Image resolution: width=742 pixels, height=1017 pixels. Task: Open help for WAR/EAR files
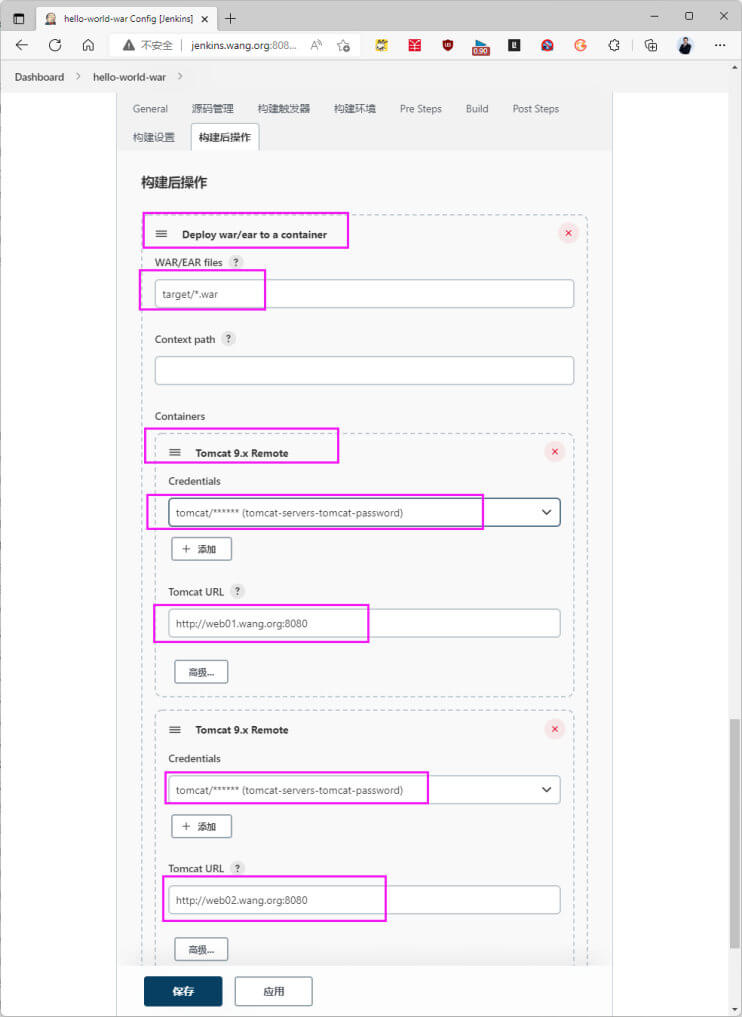click(x=236, y=262)
